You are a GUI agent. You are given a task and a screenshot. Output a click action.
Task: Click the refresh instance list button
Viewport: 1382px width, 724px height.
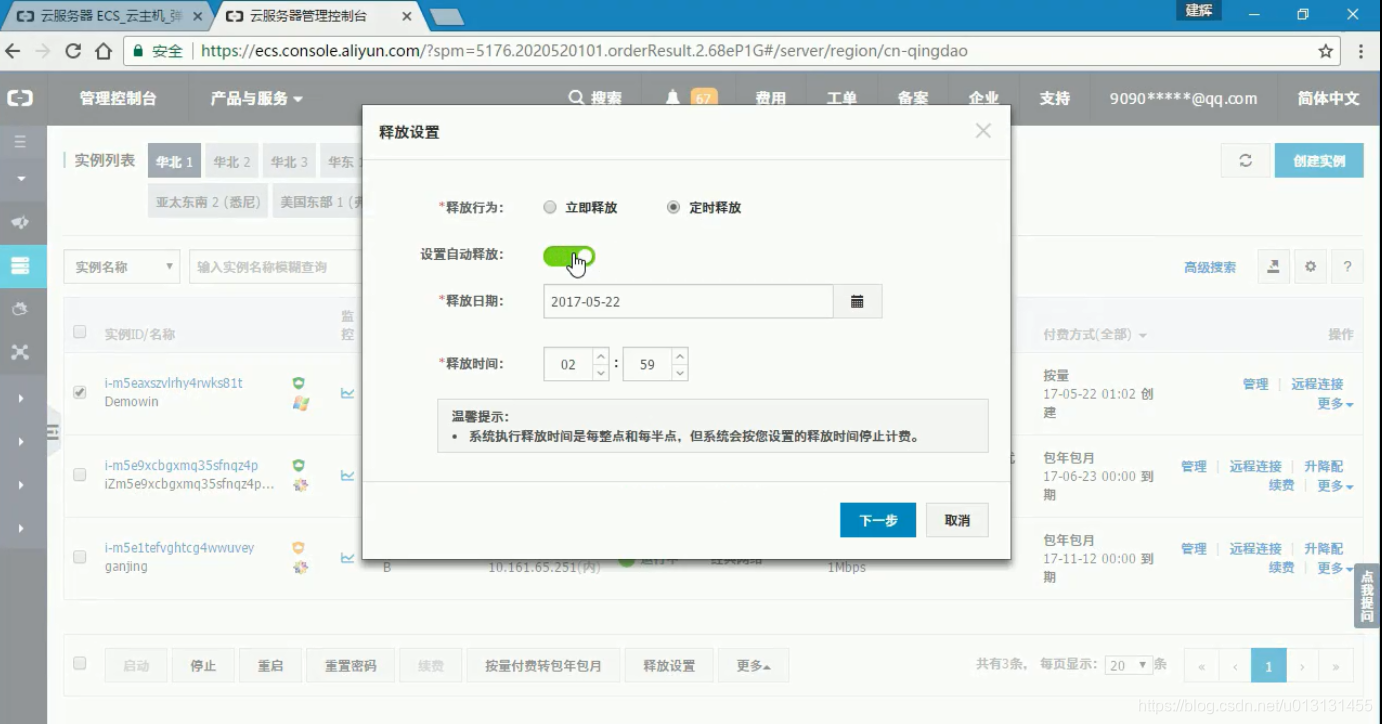click(x=1245, y=160)
